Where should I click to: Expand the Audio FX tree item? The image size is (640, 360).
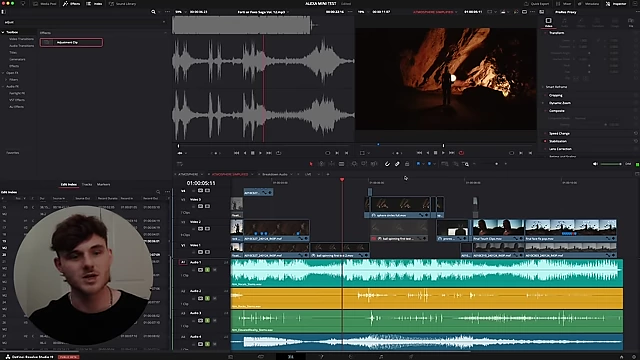coord(3,87)
